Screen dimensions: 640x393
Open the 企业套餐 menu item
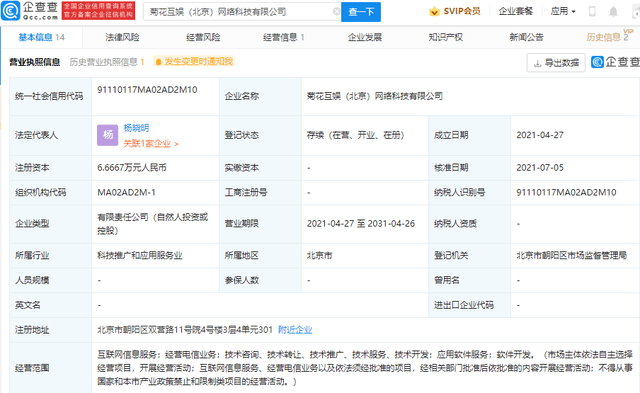click(516, 11)
